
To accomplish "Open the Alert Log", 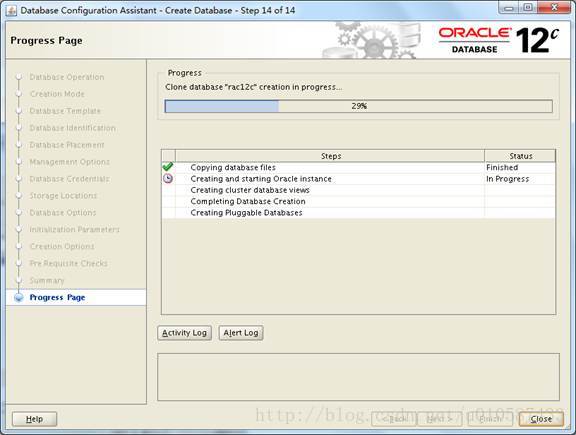I will click(241, 333).
